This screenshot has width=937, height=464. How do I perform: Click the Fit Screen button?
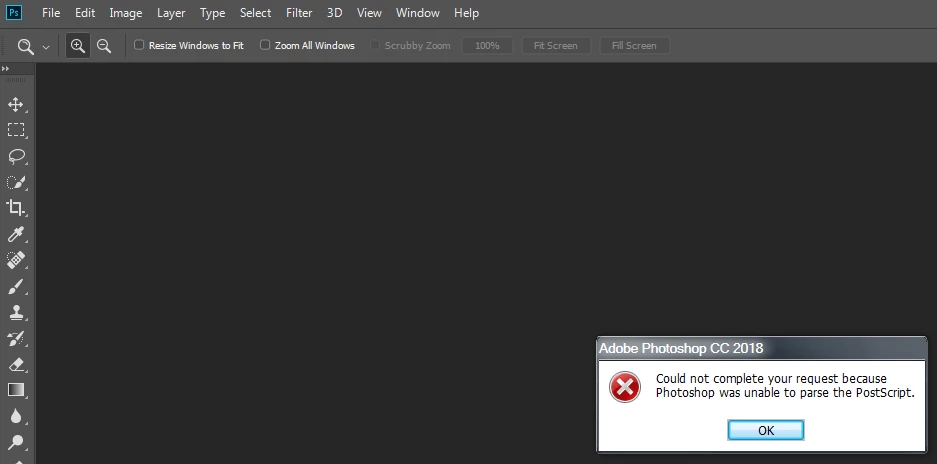556,45
